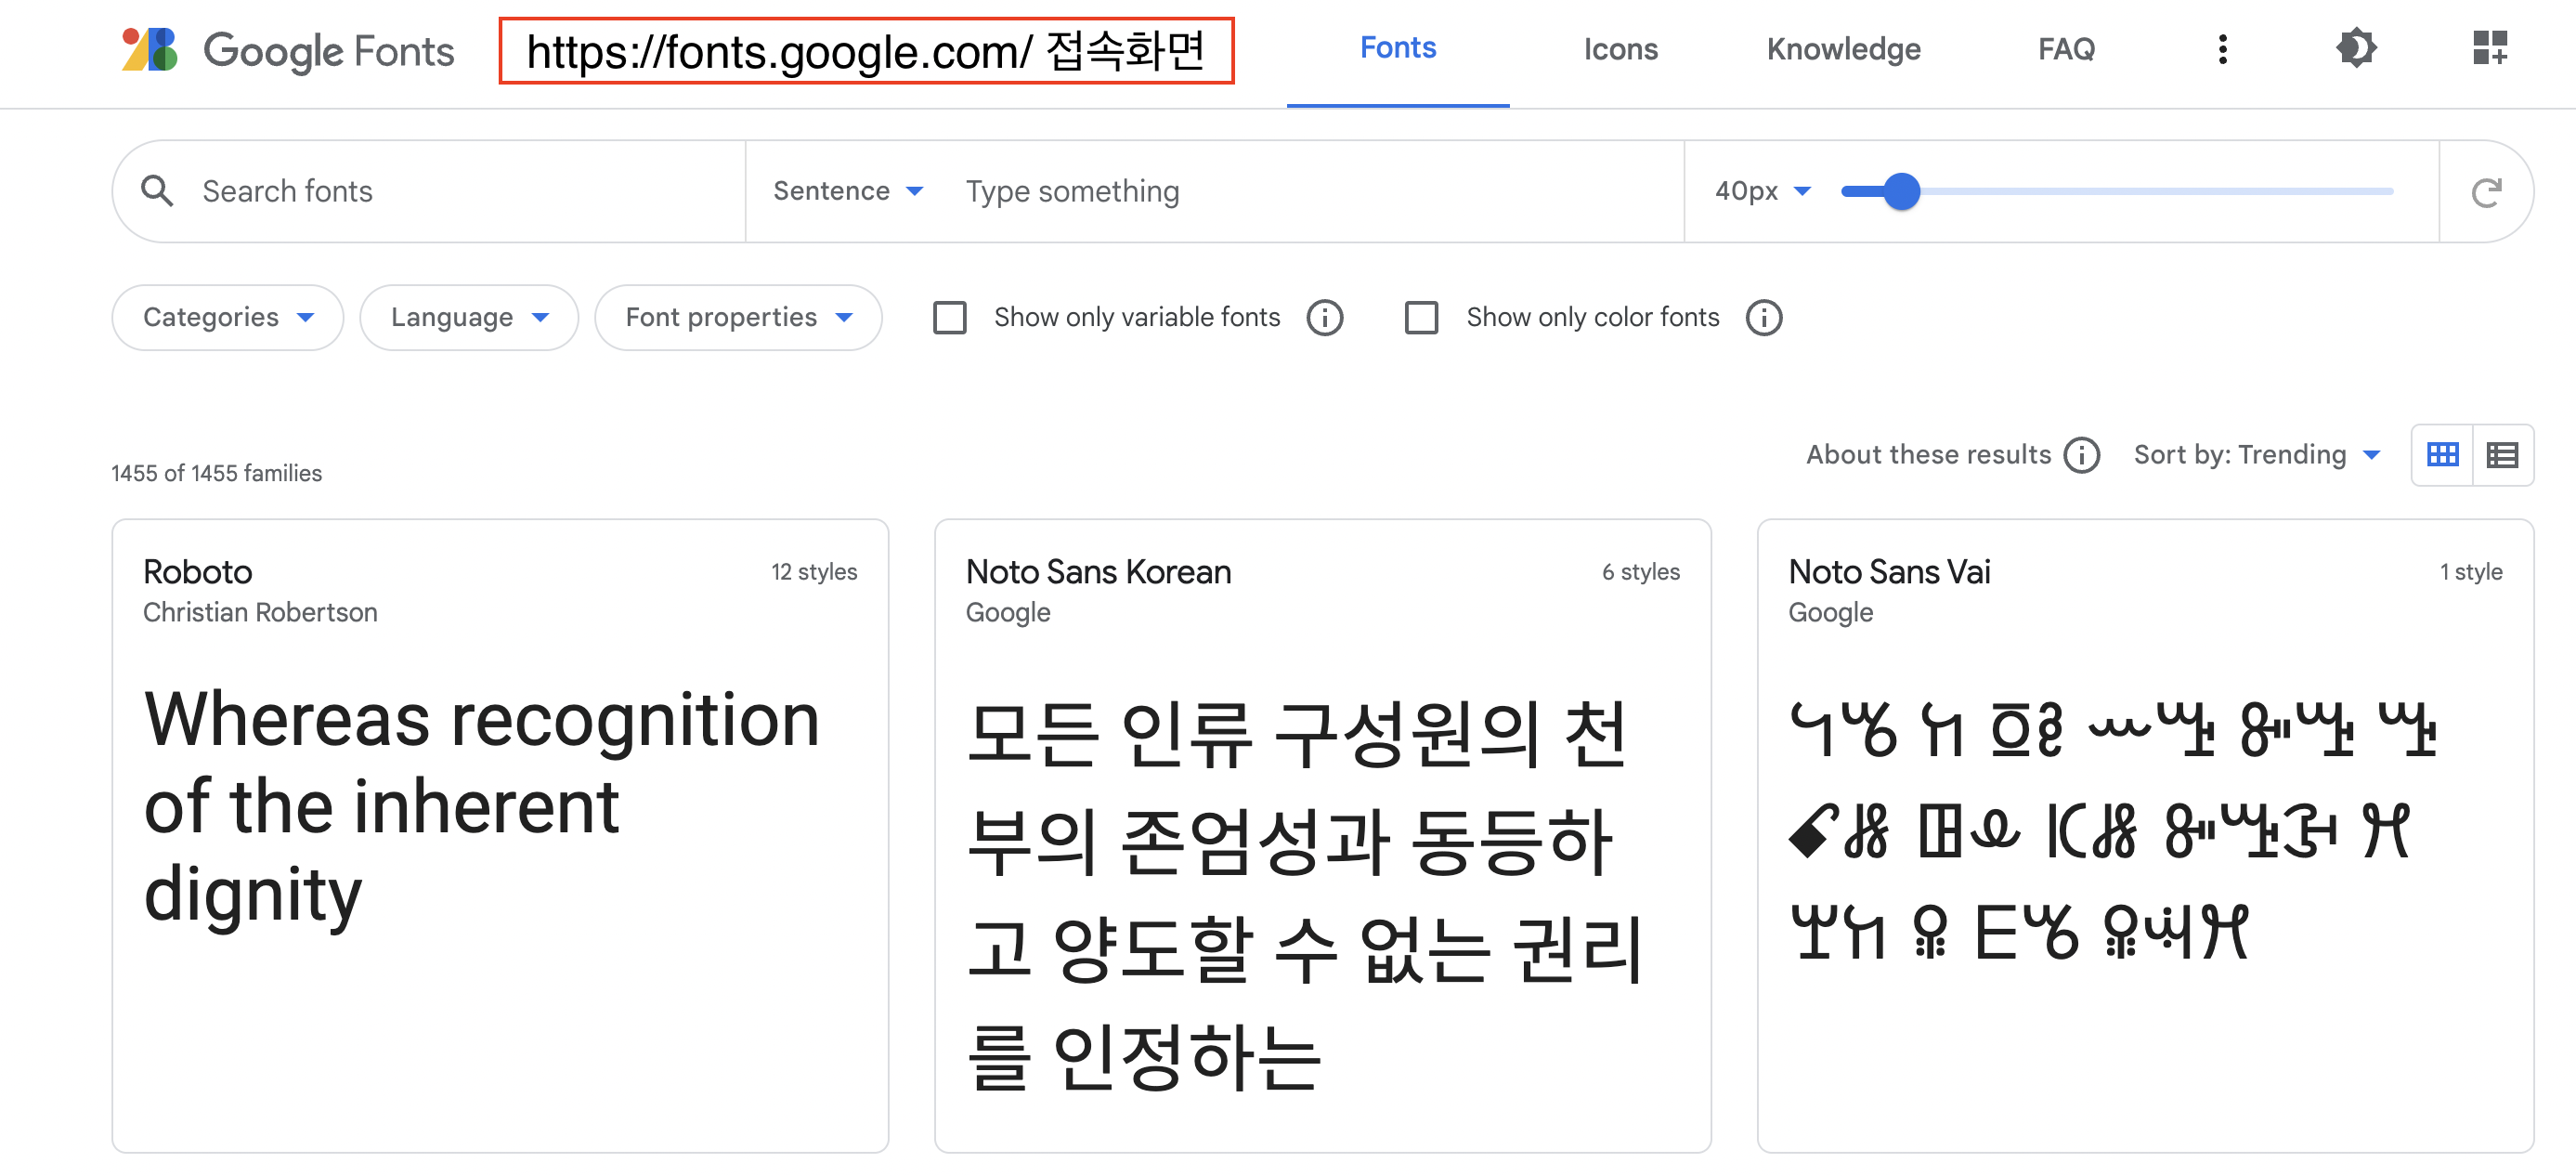This screenshot has height=1176, width=2576.
Task: Expand the Categories filter
Action: [x=228, y=318]
